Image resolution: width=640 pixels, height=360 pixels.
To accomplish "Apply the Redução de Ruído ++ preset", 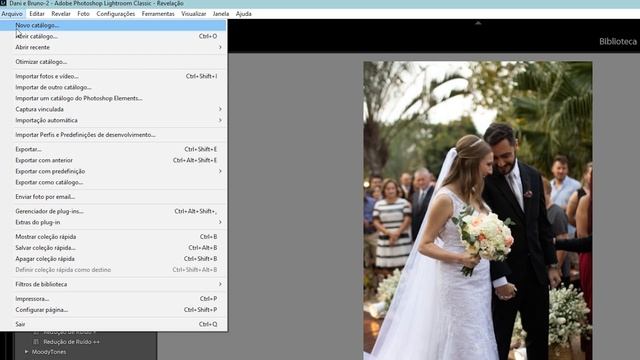I will coord(71,342).
